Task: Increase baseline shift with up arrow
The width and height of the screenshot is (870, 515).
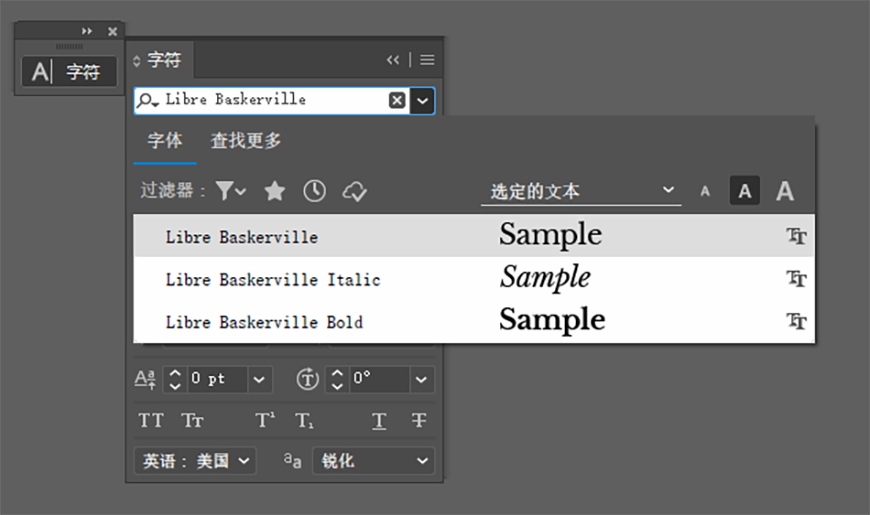Action: tap(175, 373)
